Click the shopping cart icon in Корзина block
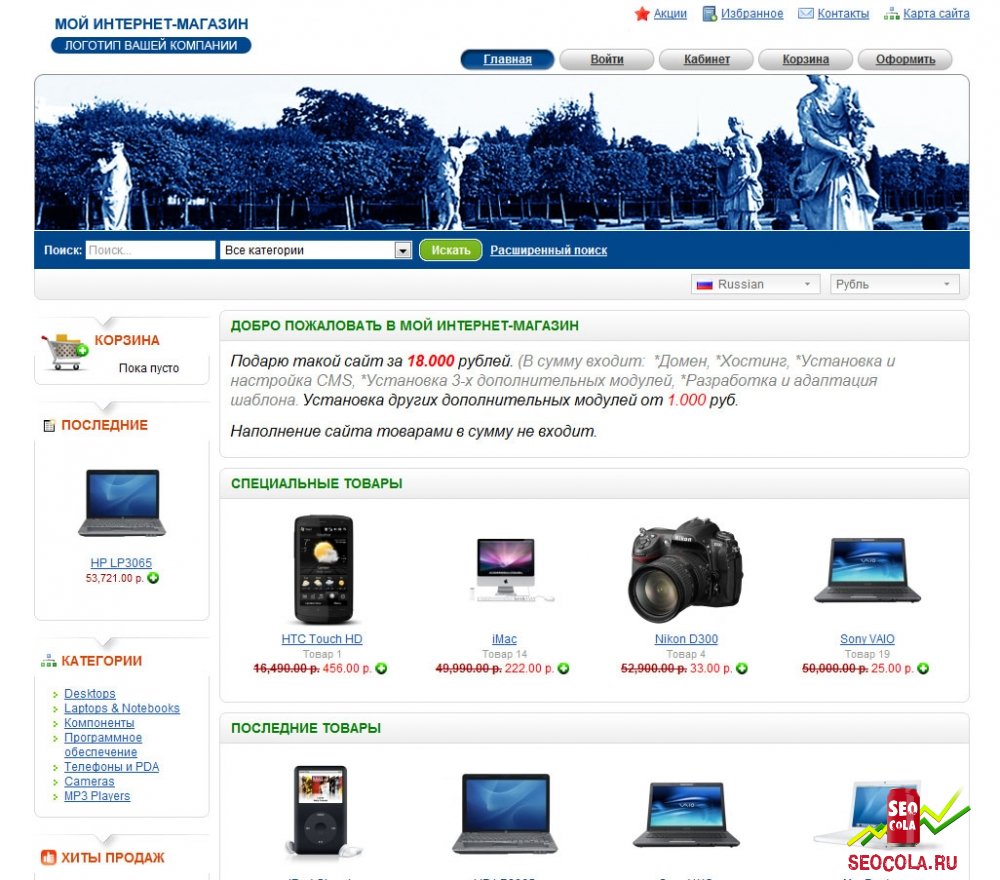Viewport: 1000px width, 880px height. (x=64, y=352)
